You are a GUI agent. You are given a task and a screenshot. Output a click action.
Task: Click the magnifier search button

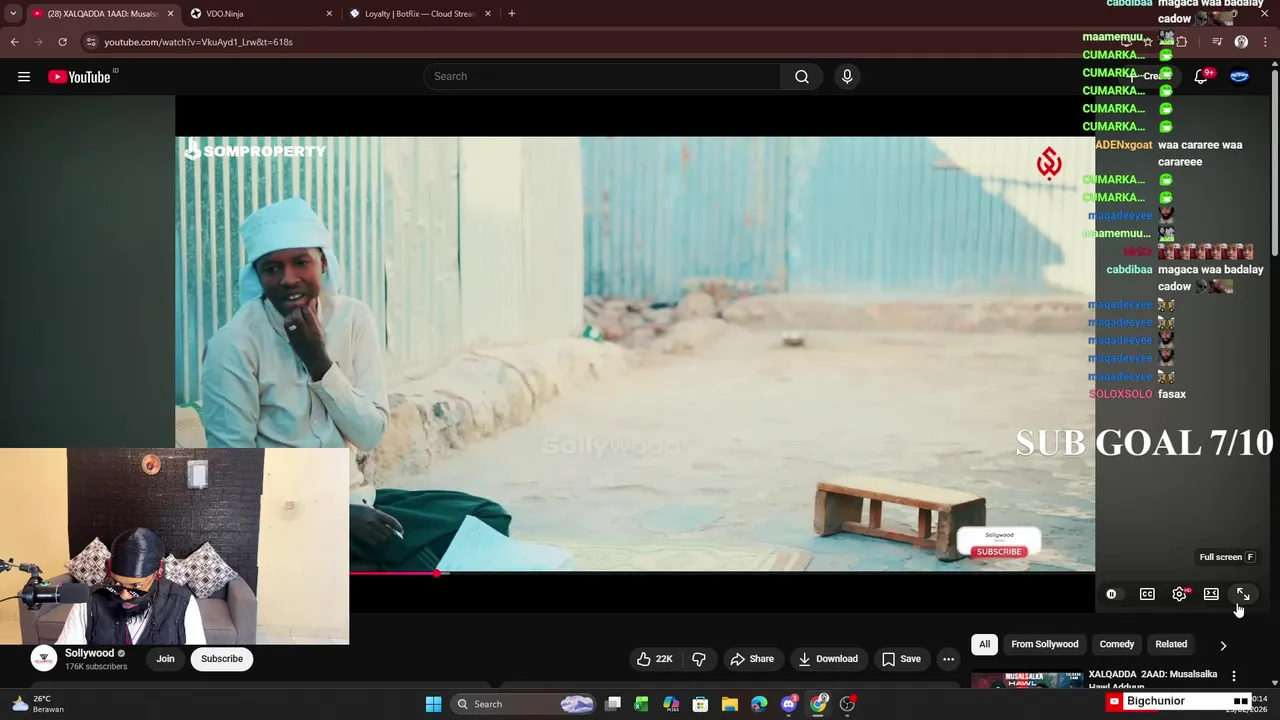(x=802, y=77)
